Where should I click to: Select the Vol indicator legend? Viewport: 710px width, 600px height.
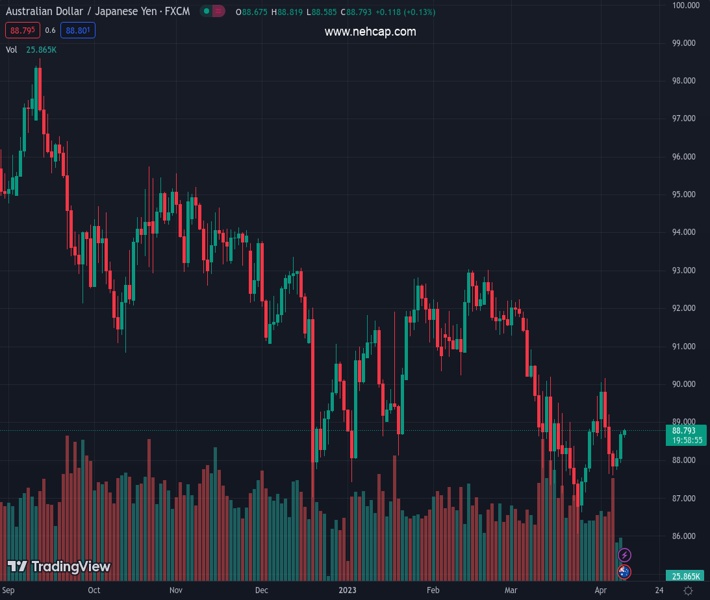[12, 49]
